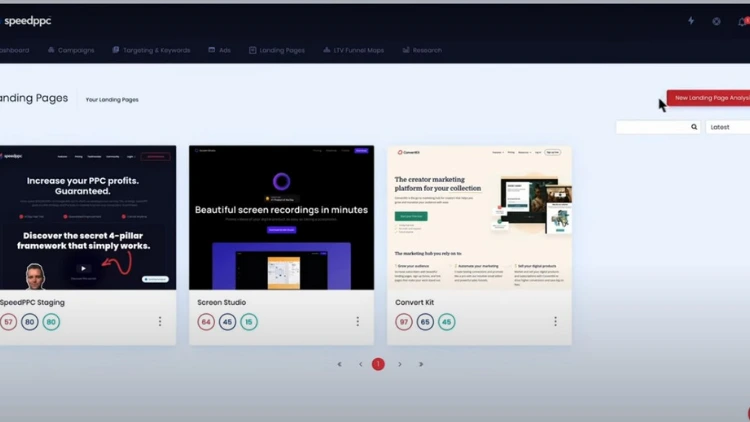
Task: Open the SpeedPPC Staging thumbnail
Action: tap(88, 218)
